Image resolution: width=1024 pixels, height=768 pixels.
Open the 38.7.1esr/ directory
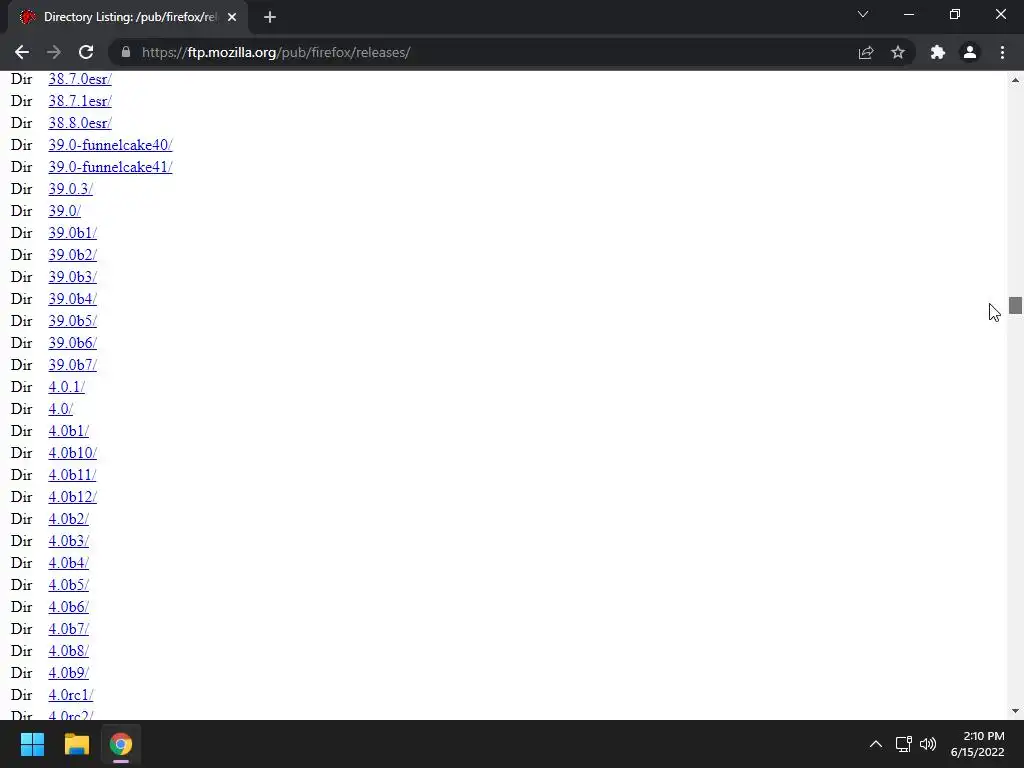click(80, 101)
